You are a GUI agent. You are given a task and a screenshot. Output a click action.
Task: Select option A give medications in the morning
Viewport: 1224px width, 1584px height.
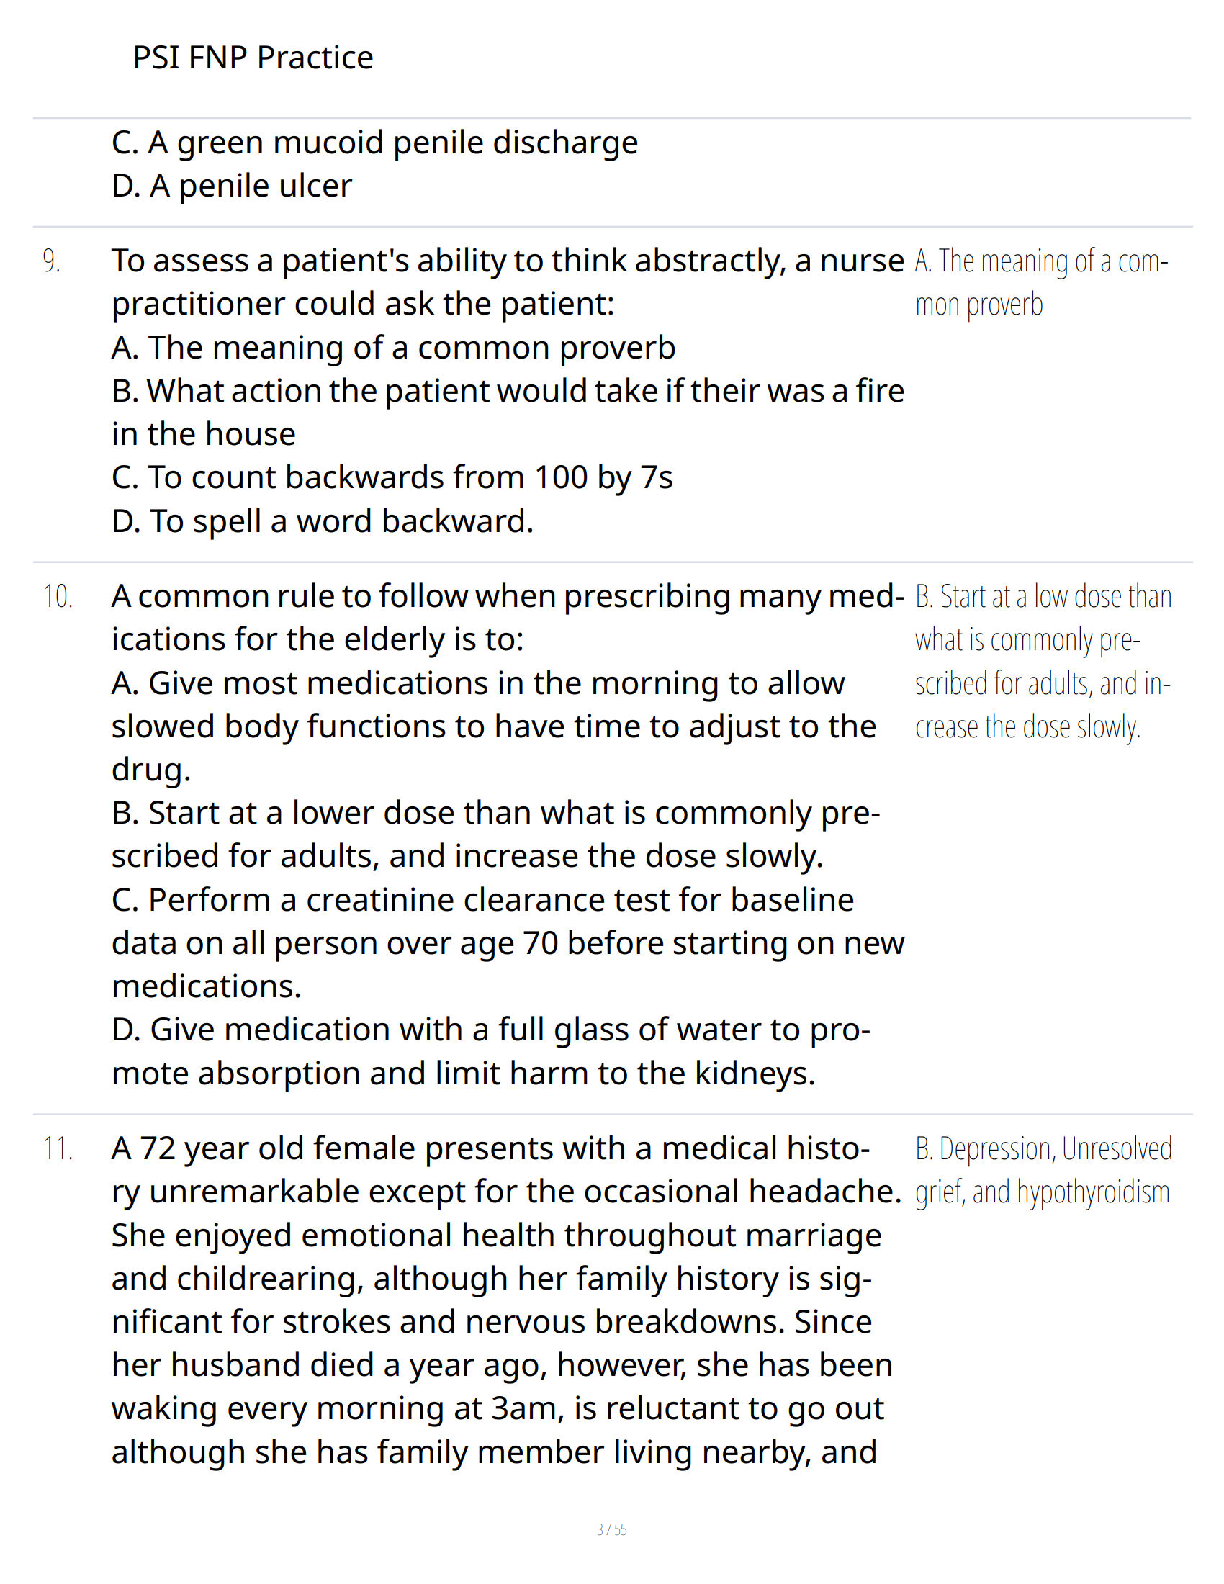(494, 726)
